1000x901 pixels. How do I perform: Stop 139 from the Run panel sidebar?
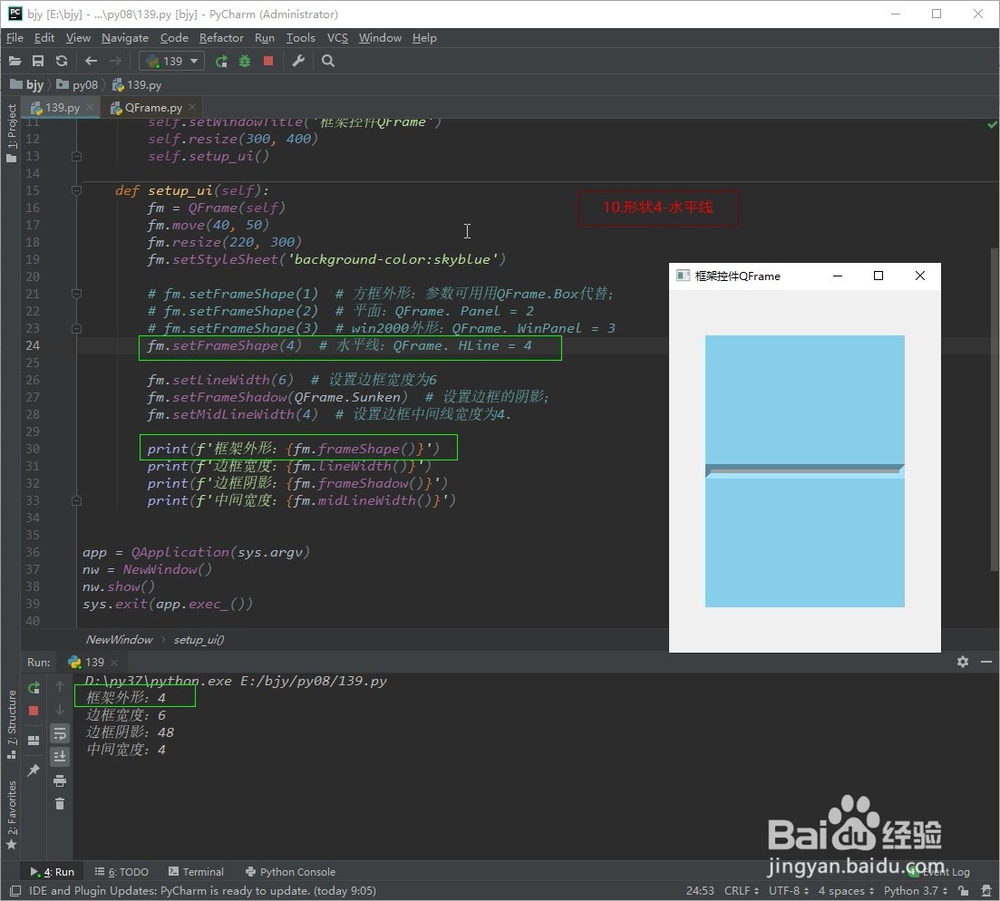[x=34, y=710]
